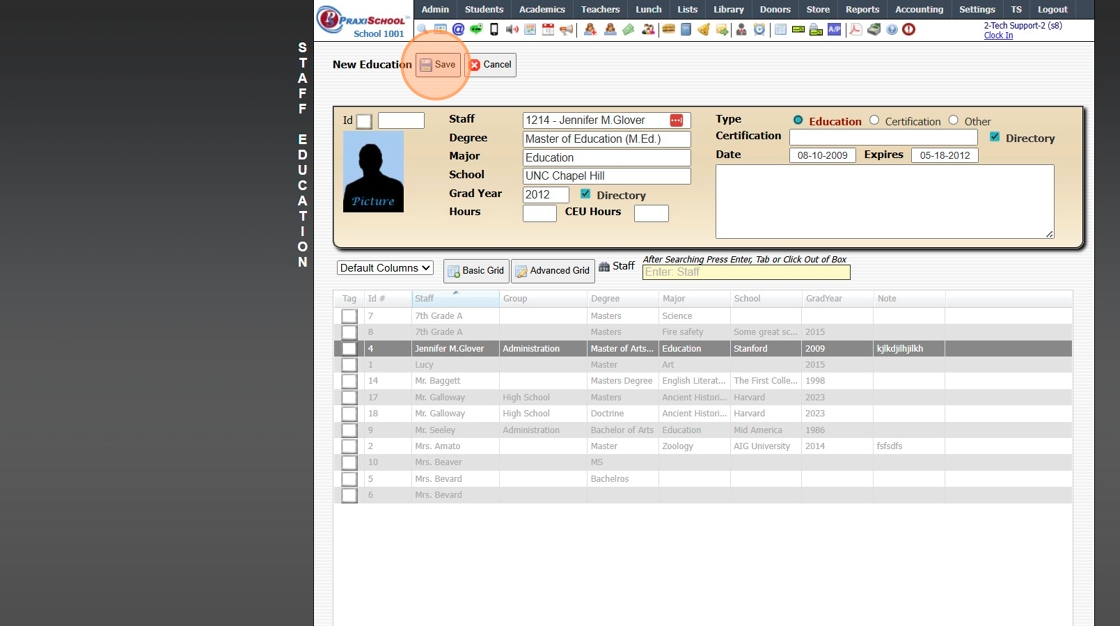Open the blue help question mark icon
Image resolution: width=1120 pixels, height=626 pixels.
point(891,30)
